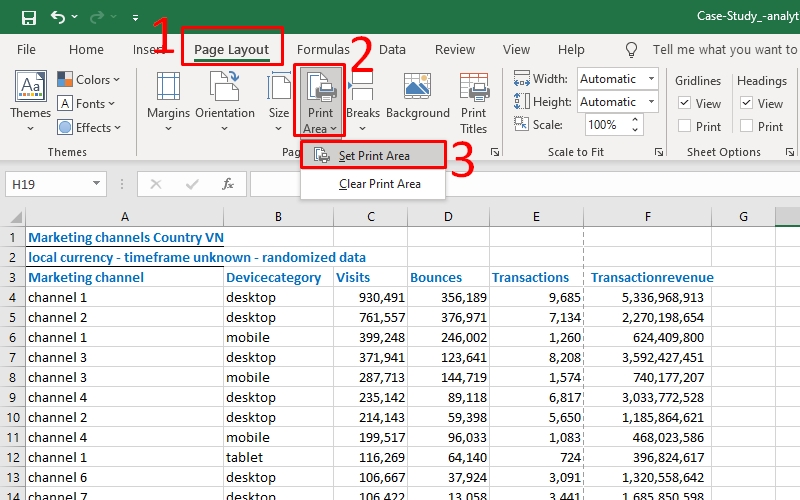
Task: Open the theme Colors dropdown
Action: pos(89,80)
